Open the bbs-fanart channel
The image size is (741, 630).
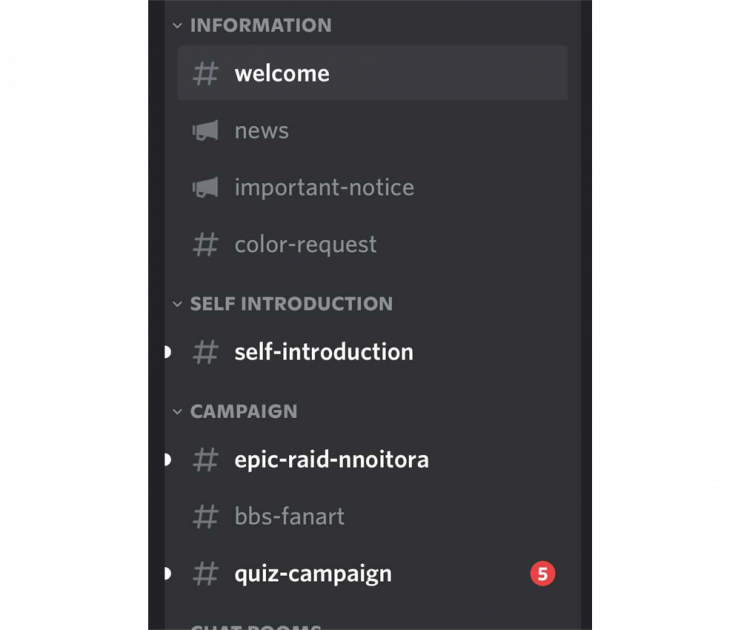click(289, 516)
